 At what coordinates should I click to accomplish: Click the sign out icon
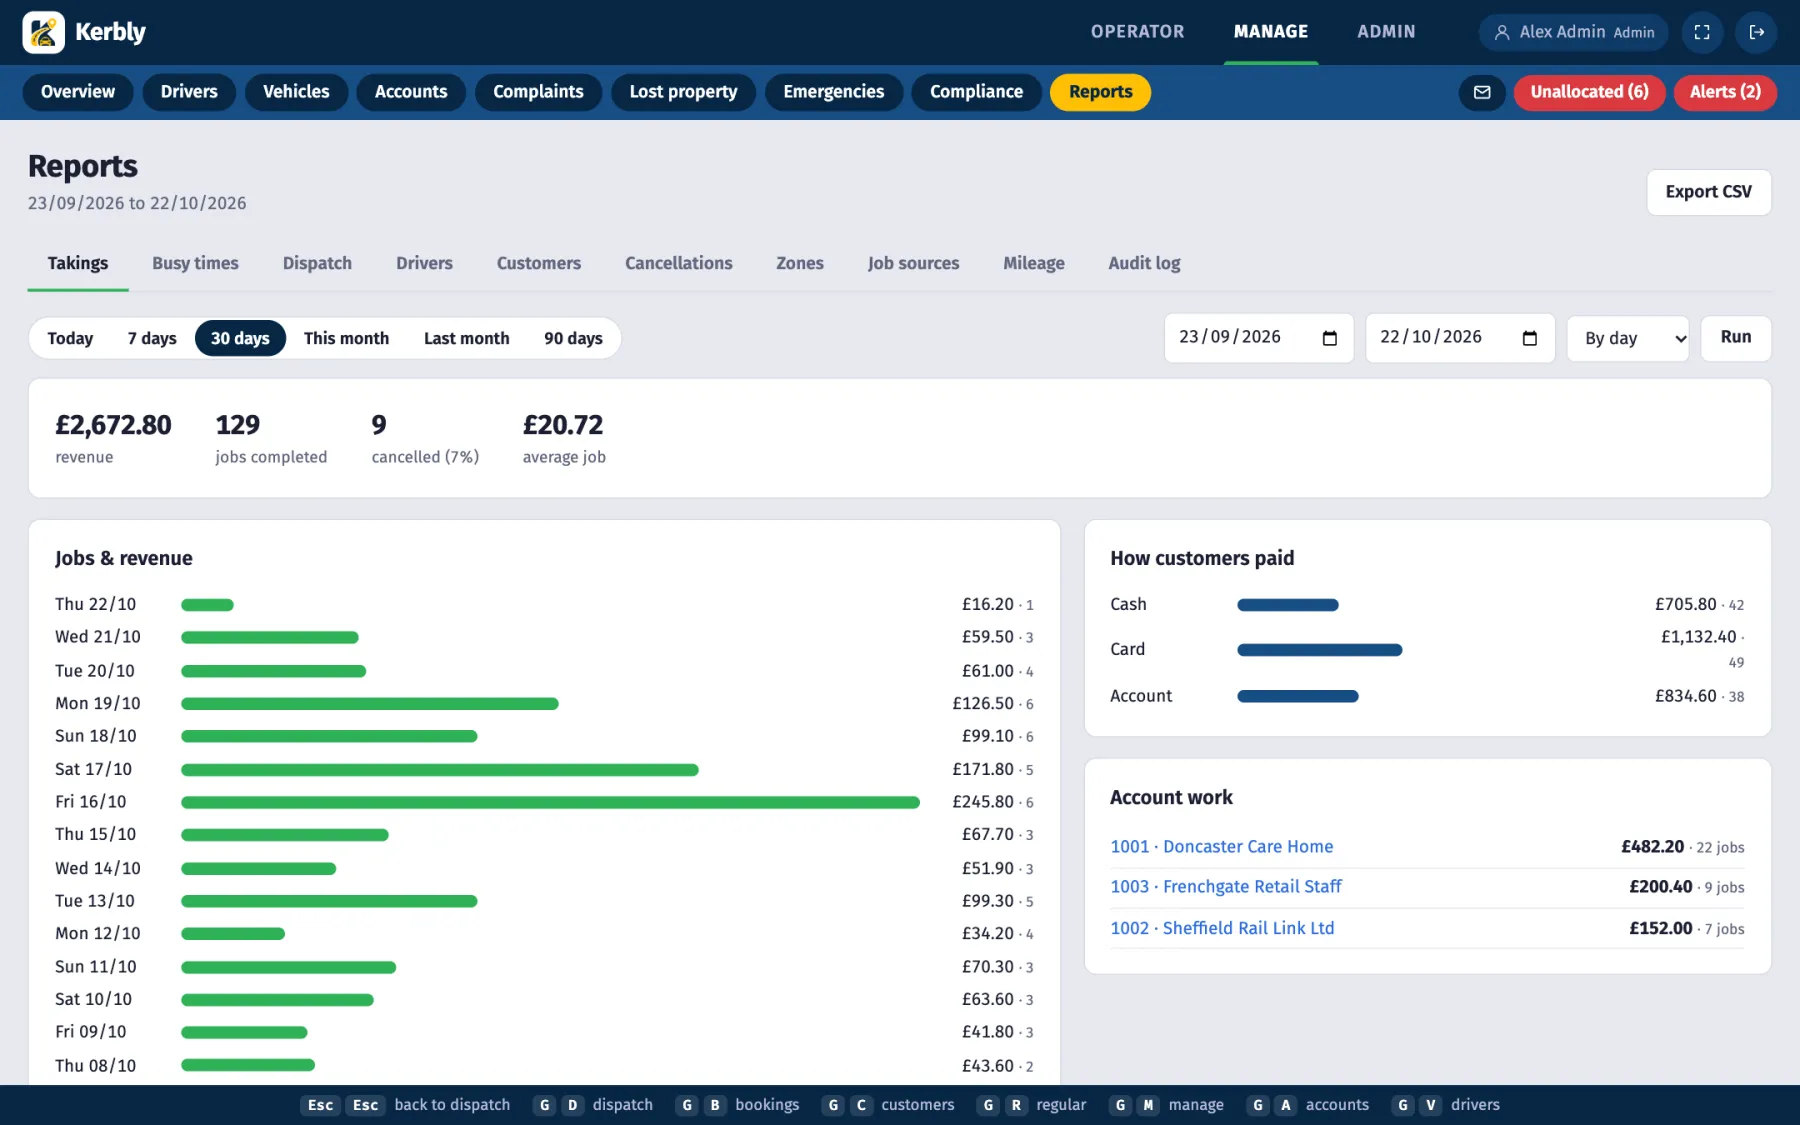(x=1757, y=32)
